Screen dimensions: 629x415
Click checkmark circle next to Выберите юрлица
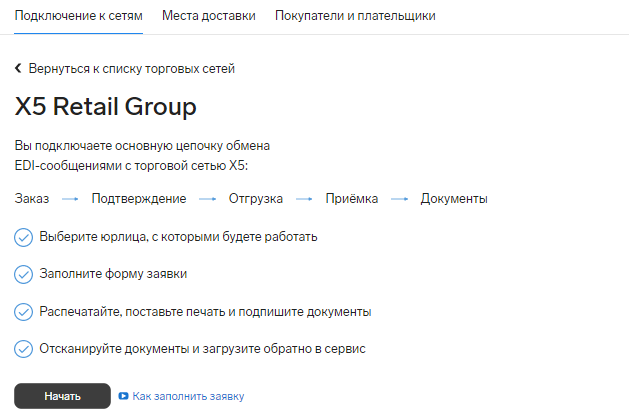(23, 237)
